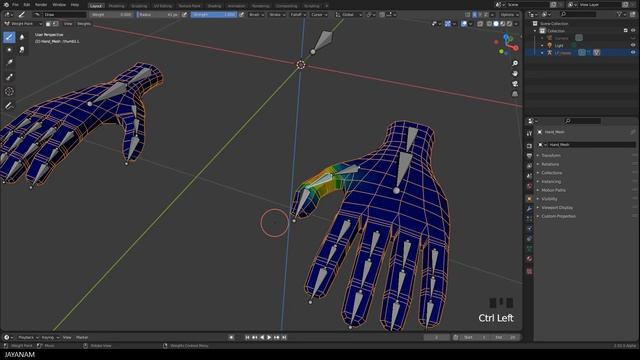Click the pan view hand icon
The image size is (640, 360).
click(515, 73)
